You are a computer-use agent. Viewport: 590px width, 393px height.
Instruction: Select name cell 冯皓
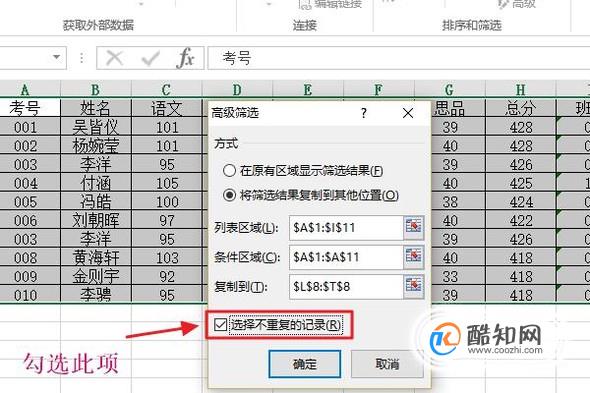(x=96, y=202)
